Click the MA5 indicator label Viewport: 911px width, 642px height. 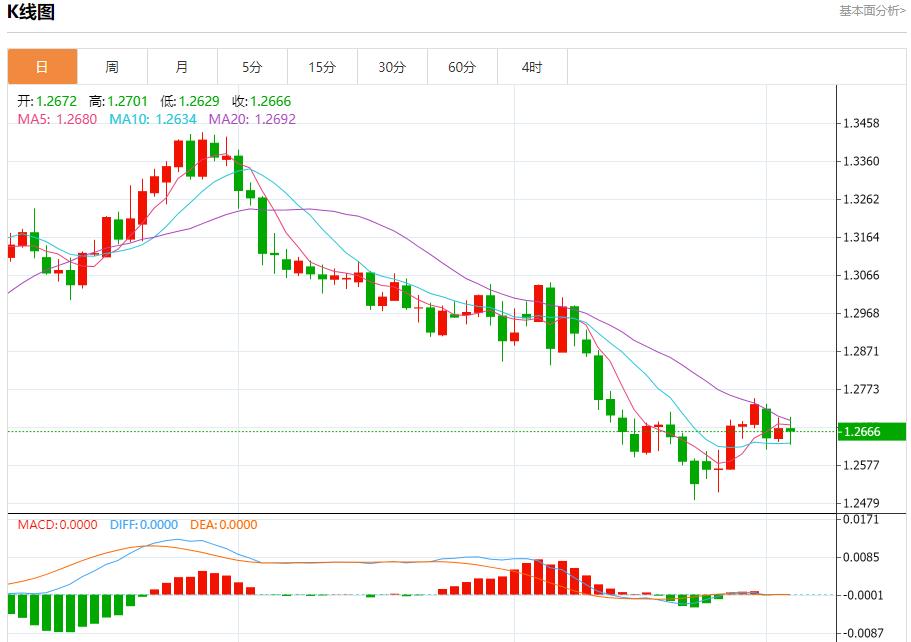point(57,119)
